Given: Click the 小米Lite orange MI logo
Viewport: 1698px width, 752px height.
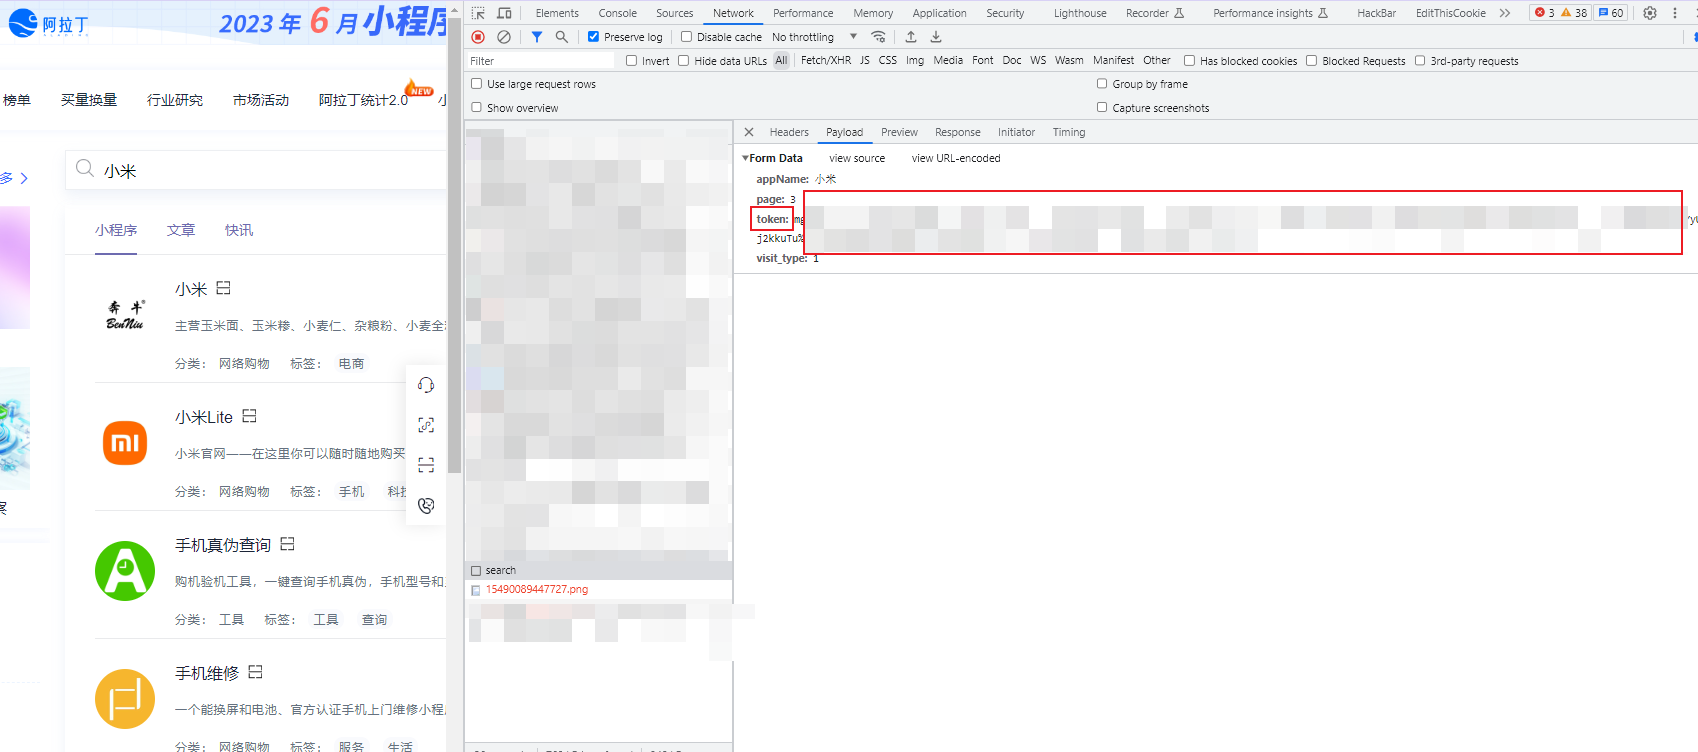Looking at the screenshot, I should [125, 443].
